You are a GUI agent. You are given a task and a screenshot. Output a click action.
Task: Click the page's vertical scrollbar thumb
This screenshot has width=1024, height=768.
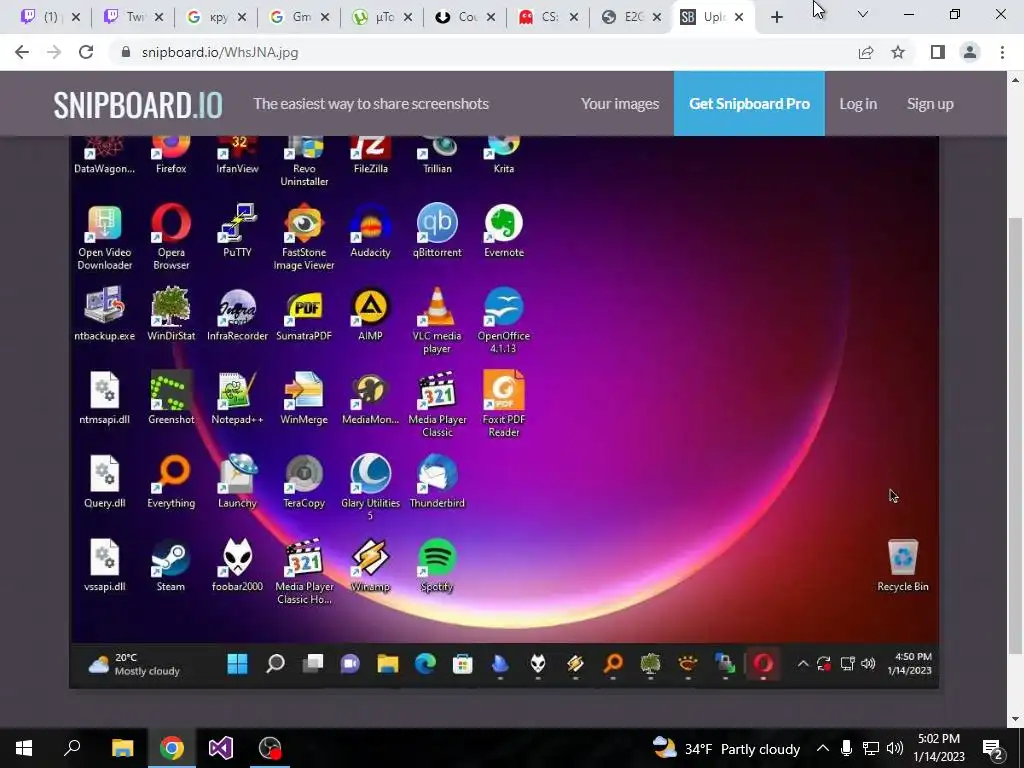click(1015, 434)
